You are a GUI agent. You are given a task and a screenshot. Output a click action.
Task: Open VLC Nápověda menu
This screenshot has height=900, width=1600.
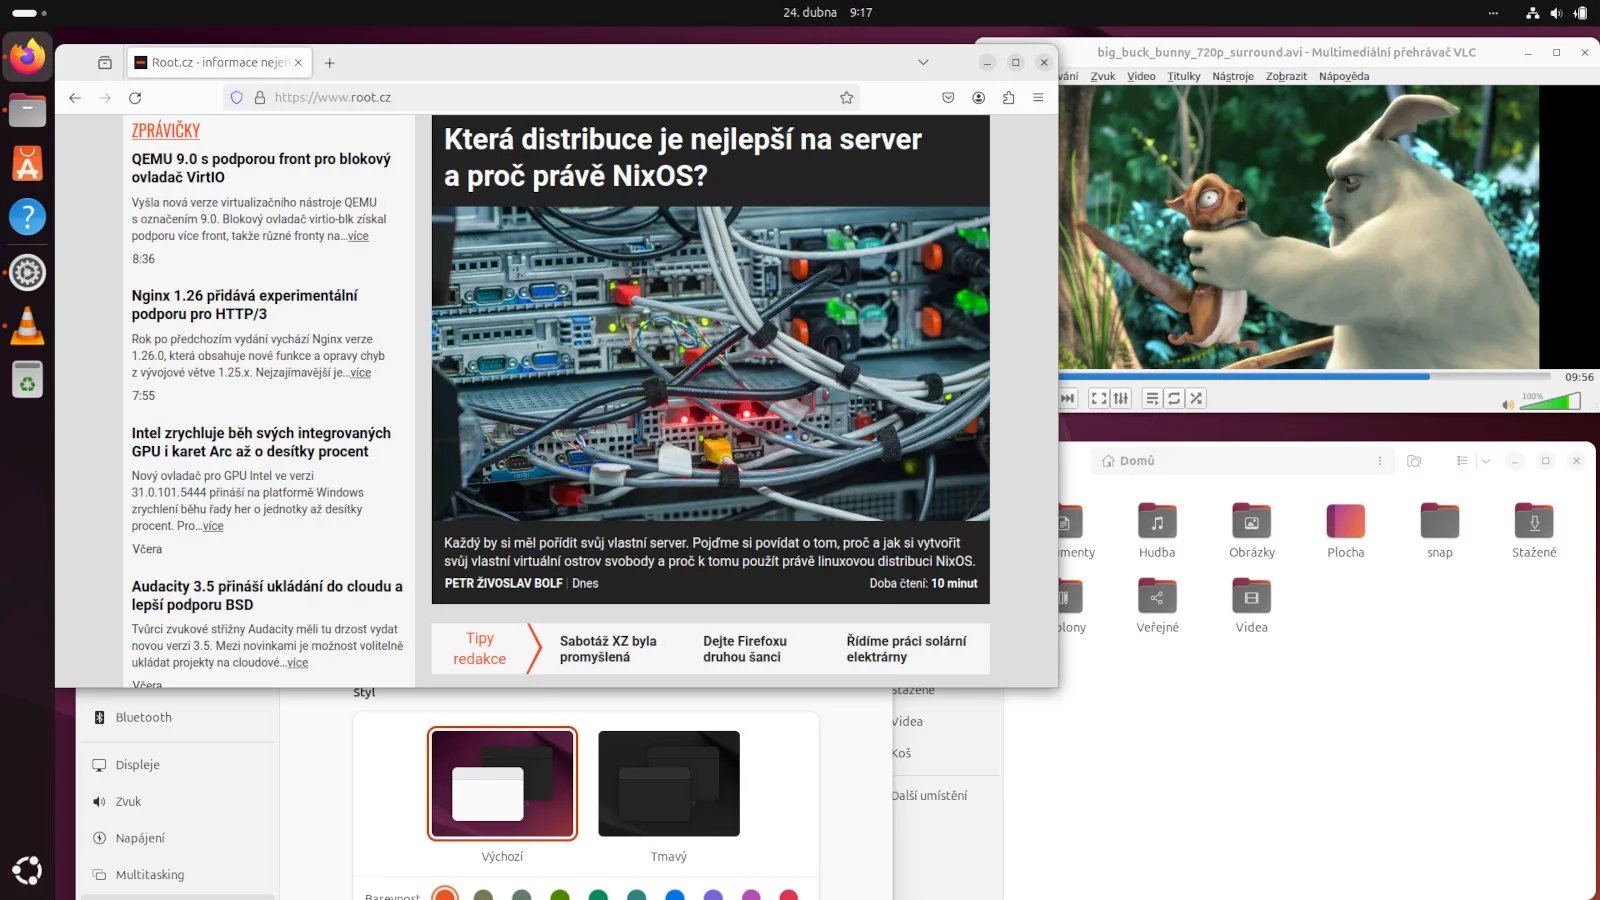click(x=1344, y=76)
